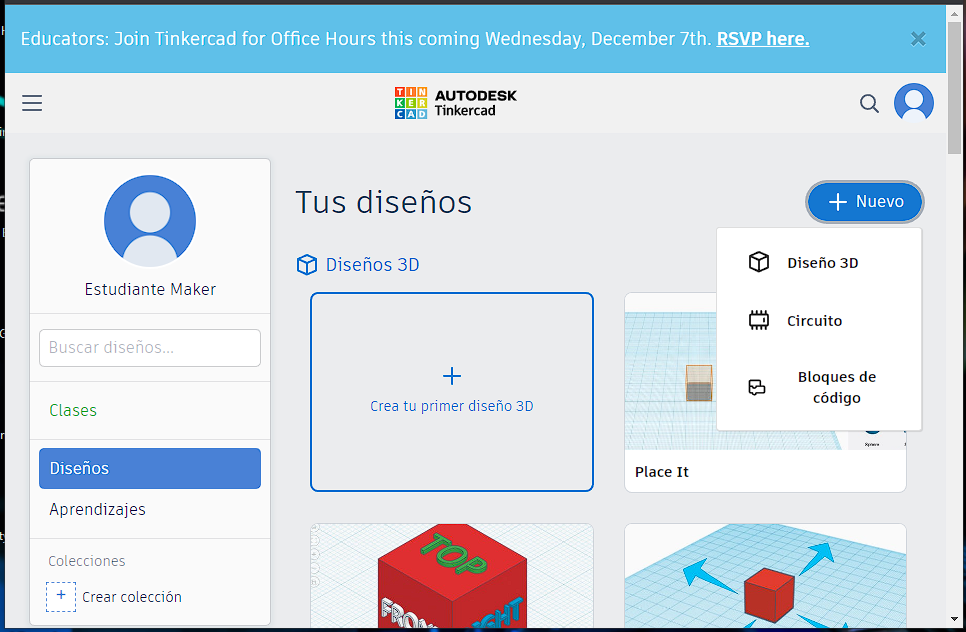Viewport: 966px width, 632px height.
Task: Click the plus icon for Crear colección
Action: pyautogui.click(x=61, y=596)
